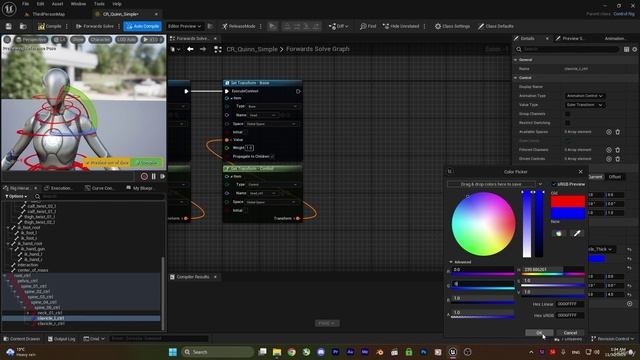The height and width of the screenshot is (360, 640).
Task: Click OK in the Color Picker
Action: coord(539,333)
